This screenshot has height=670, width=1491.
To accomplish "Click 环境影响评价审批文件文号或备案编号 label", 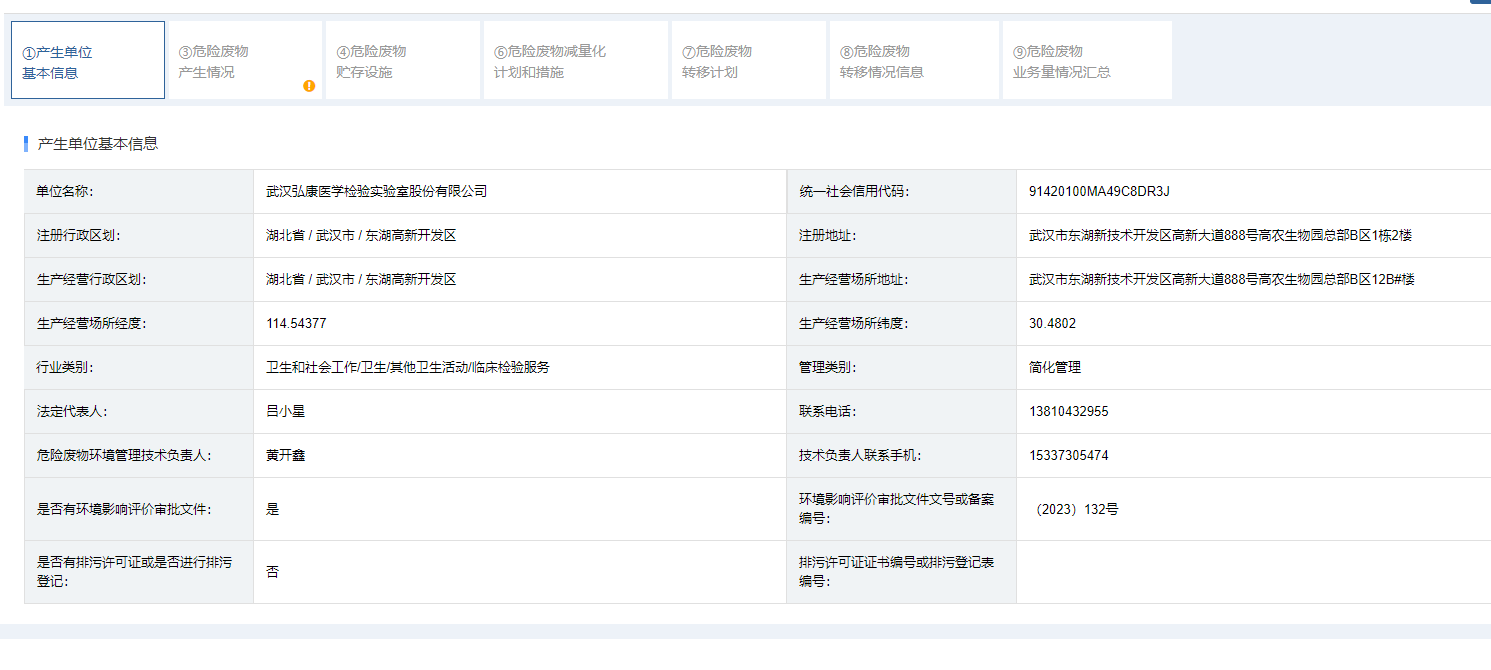I will click(x=896, y=508).
